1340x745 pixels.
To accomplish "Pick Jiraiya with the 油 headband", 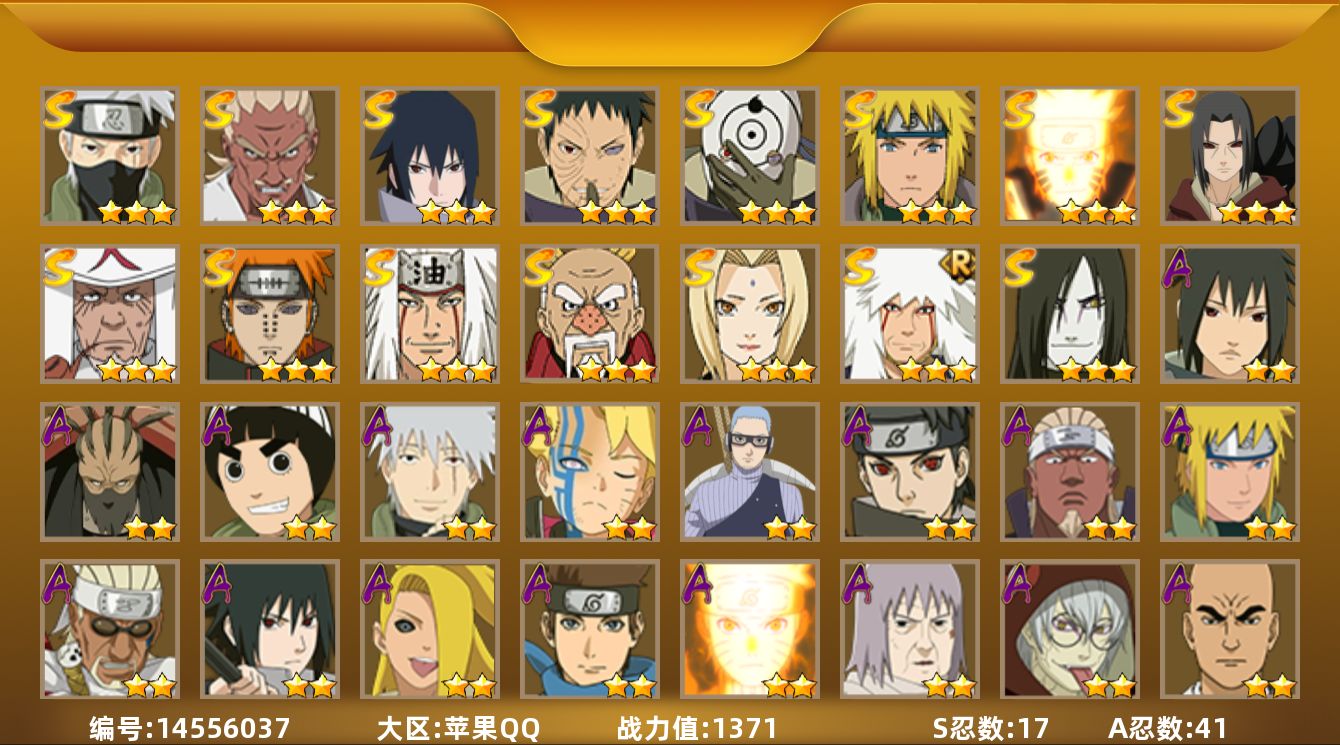I will tap(429, 313).
